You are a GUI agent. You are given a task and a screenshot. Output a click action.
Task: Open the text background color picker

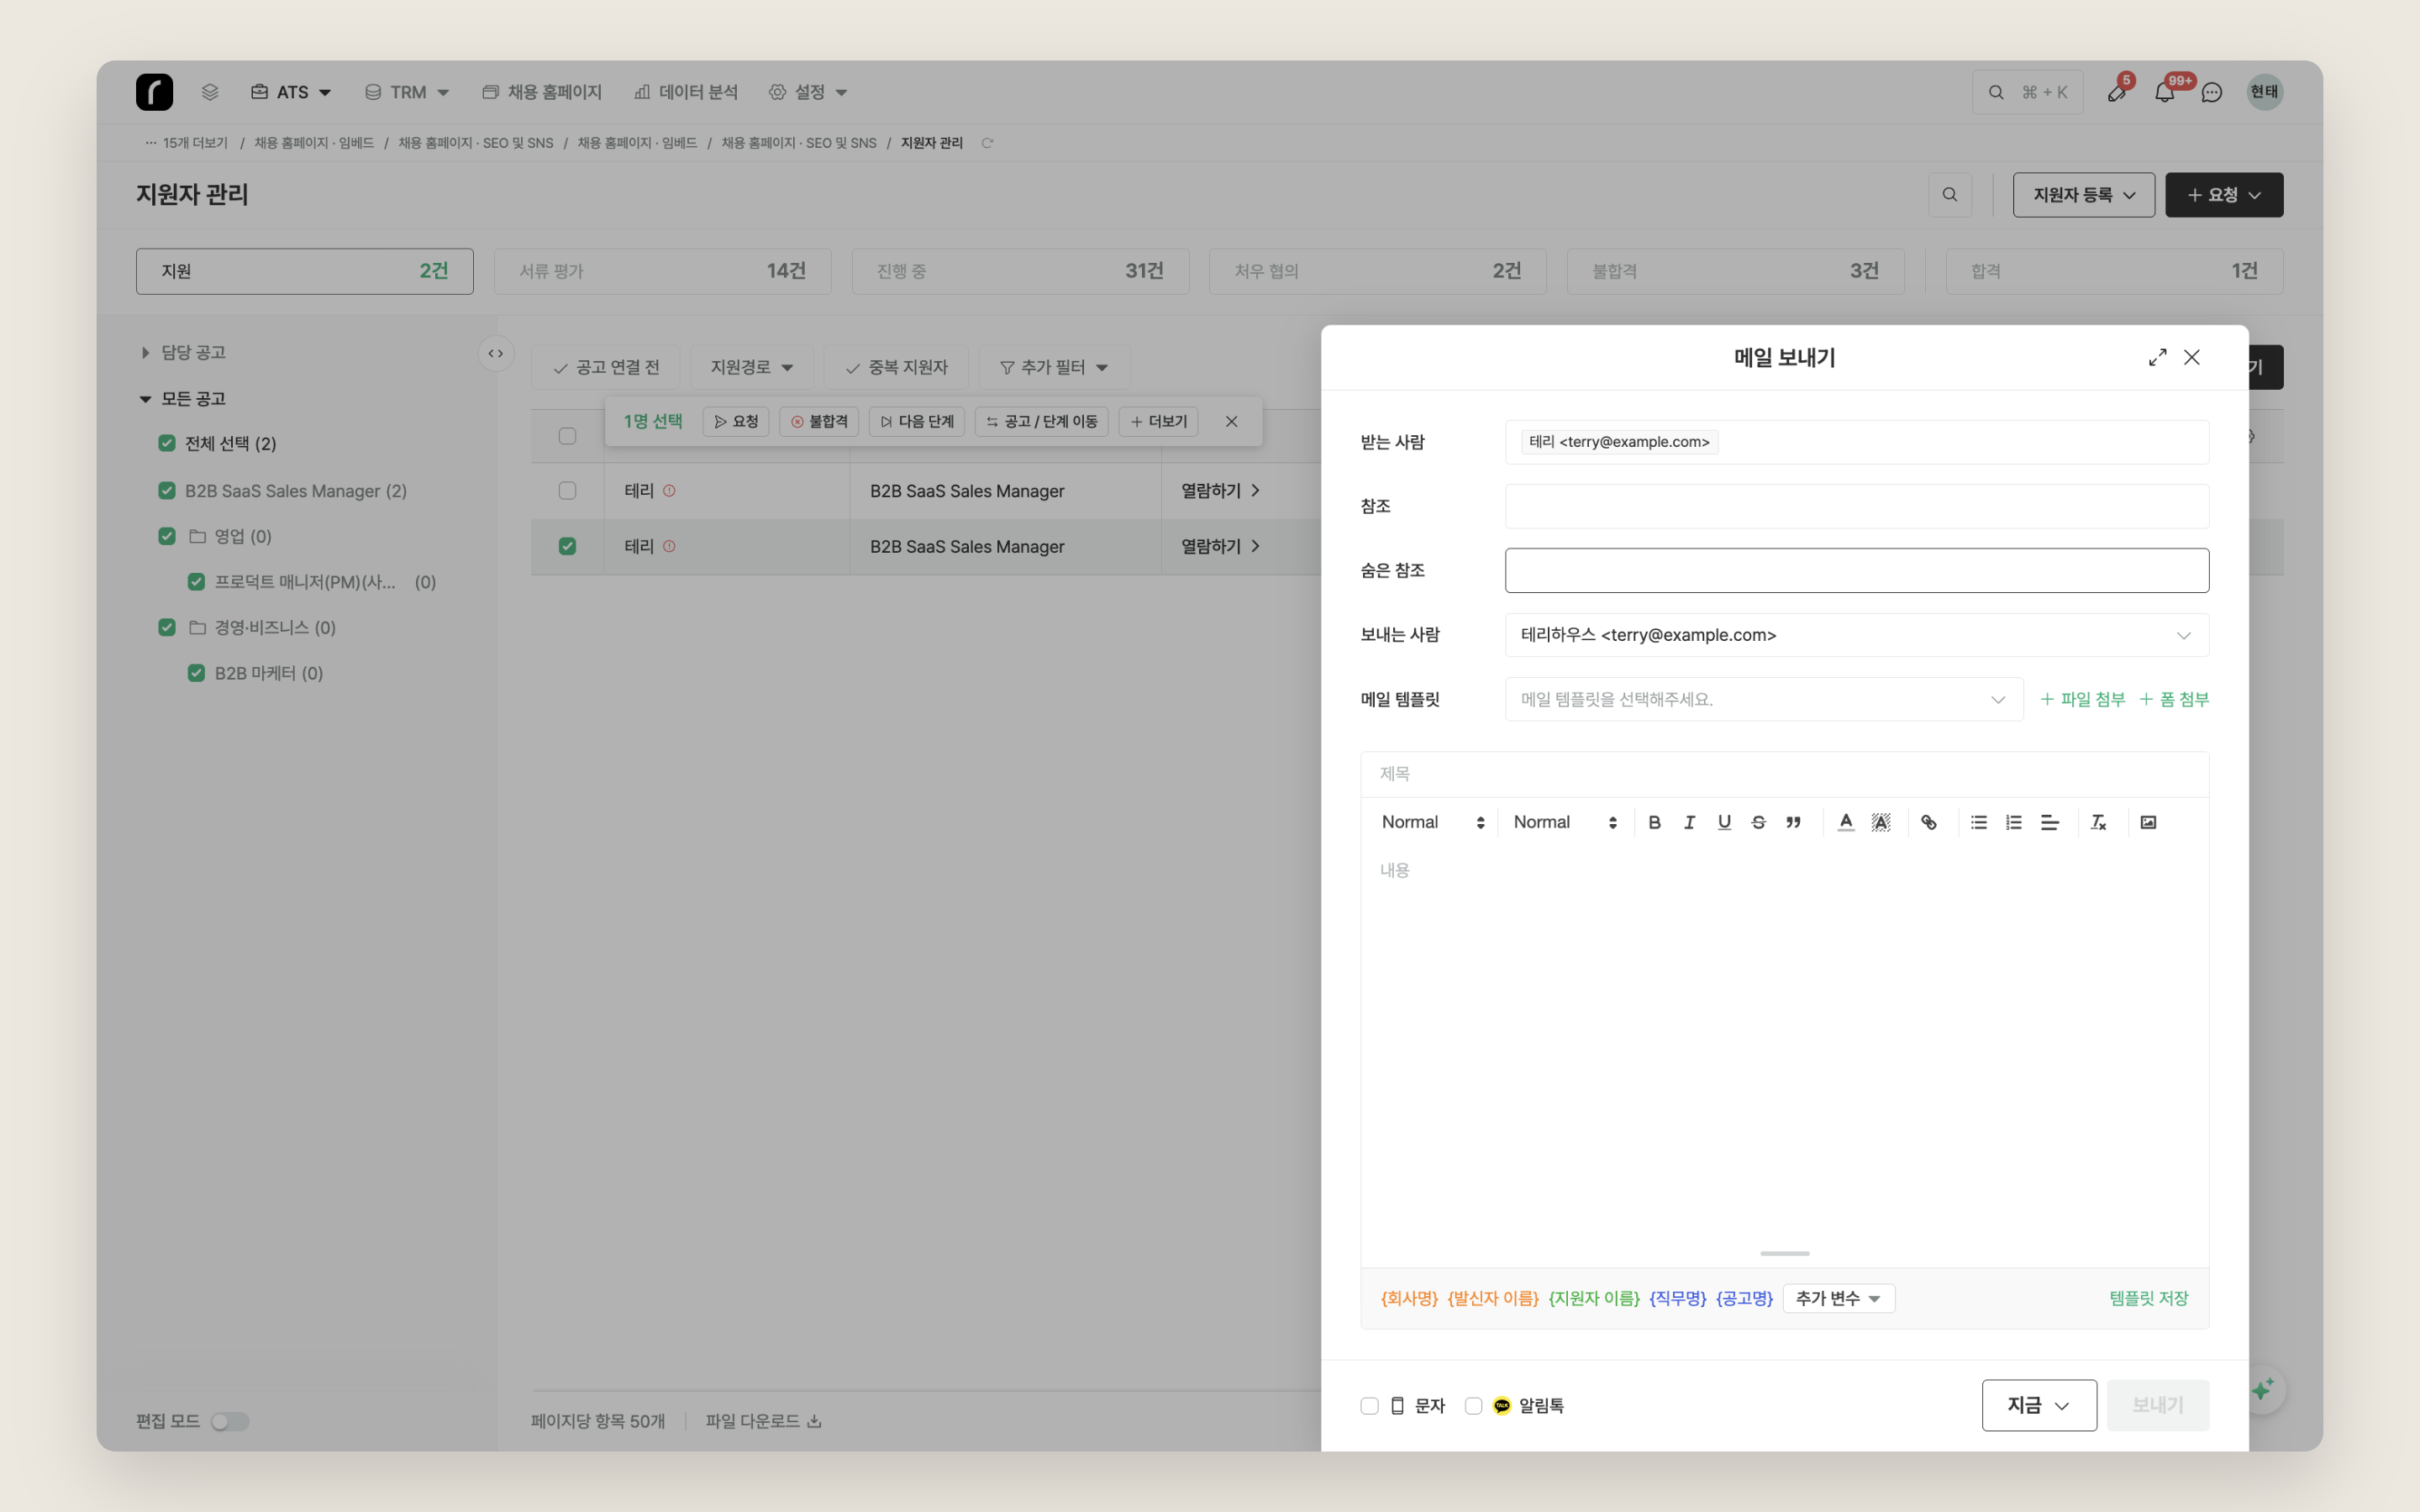pos(1881,822)
